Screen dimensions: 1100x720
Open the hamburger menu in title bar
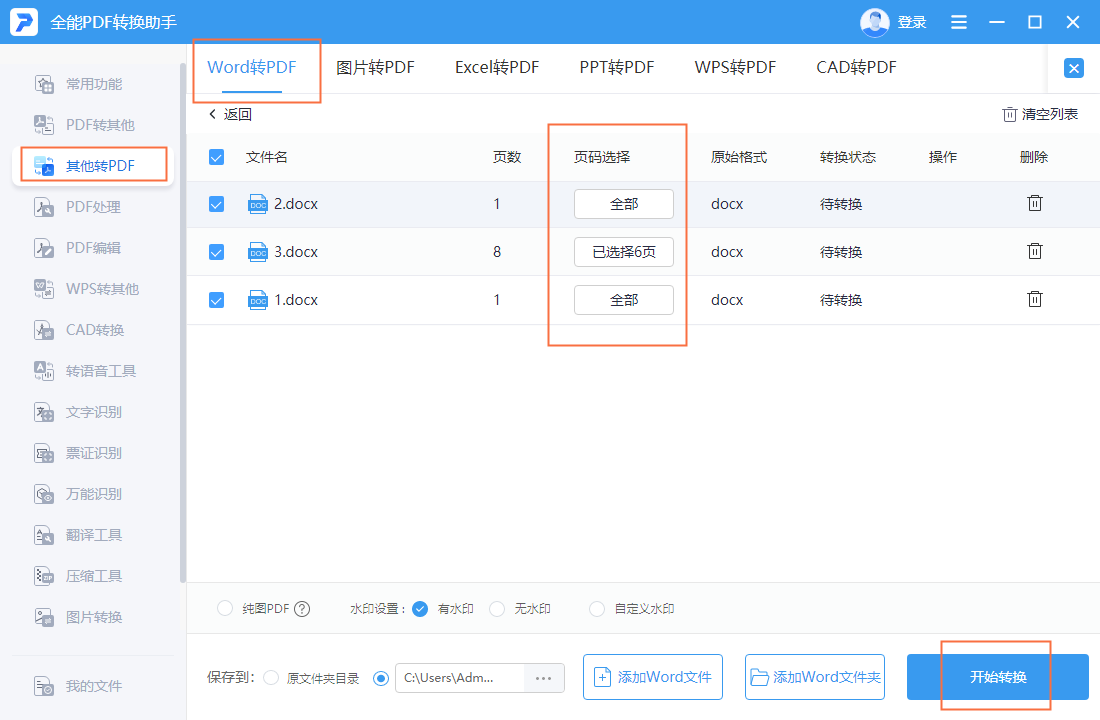pos(959,22)
